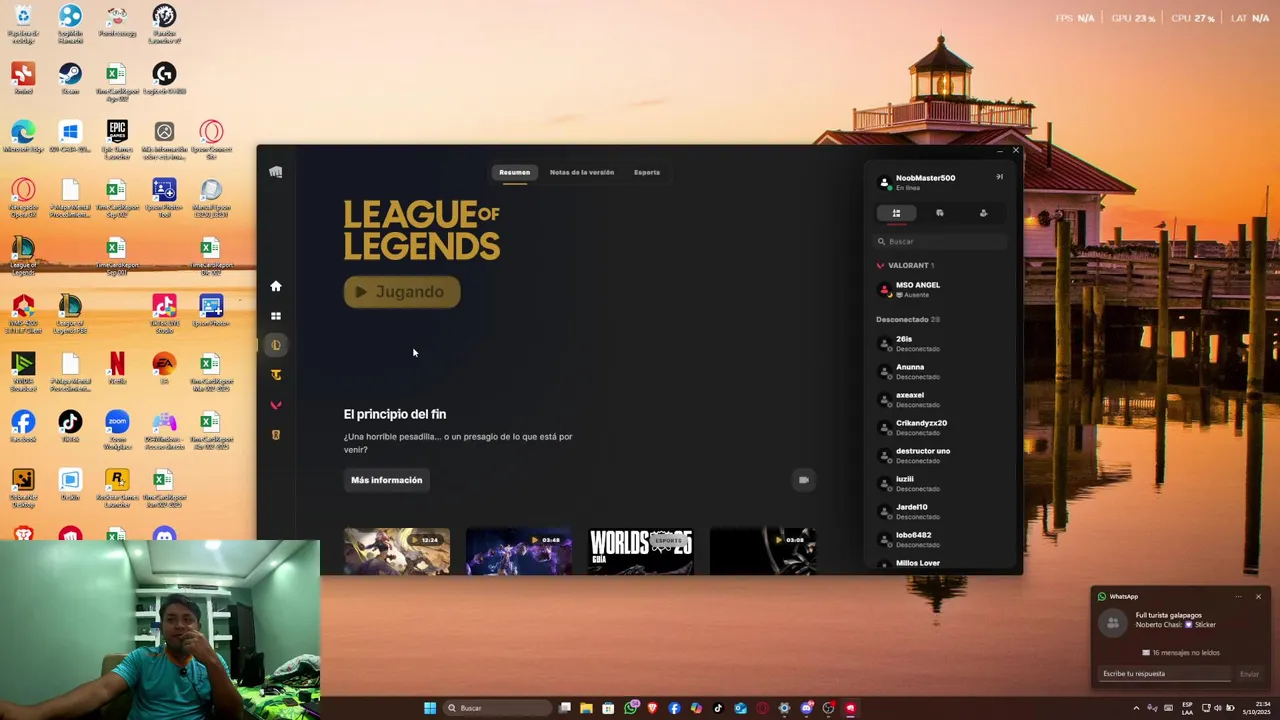
Task: Open the EA app desktop shortcut
Action: (164, 367)
